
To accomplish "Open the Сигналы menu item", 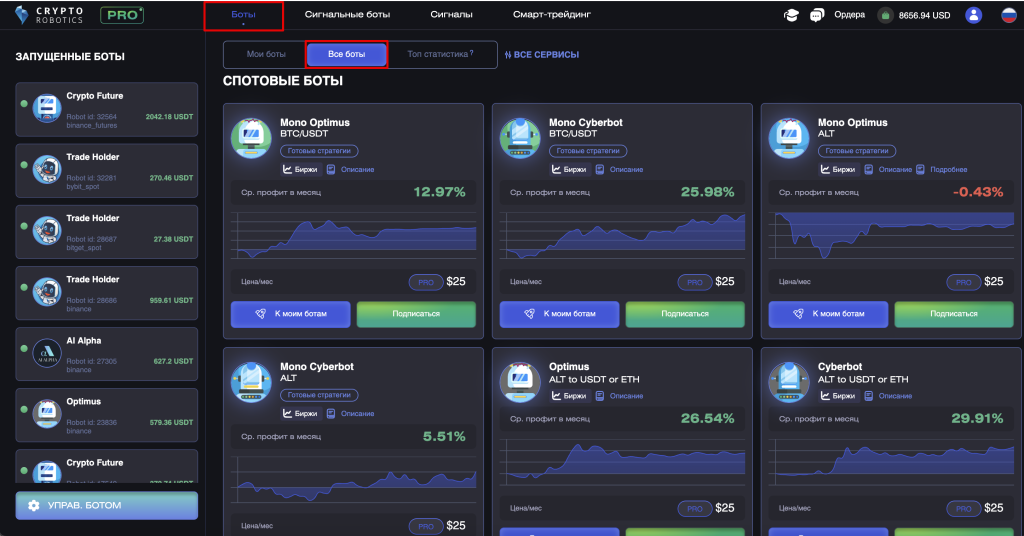I will [451, 14].
